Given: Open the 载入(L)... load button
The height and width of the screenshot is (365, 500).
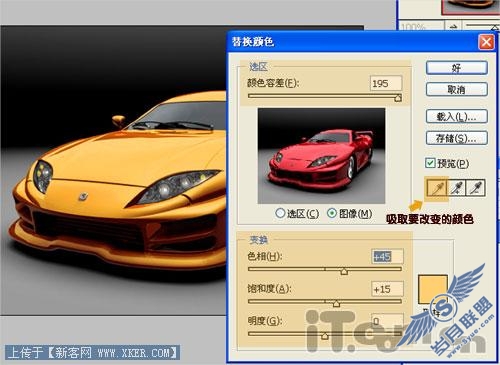Looking at the screenshot, I should [457, 117].
